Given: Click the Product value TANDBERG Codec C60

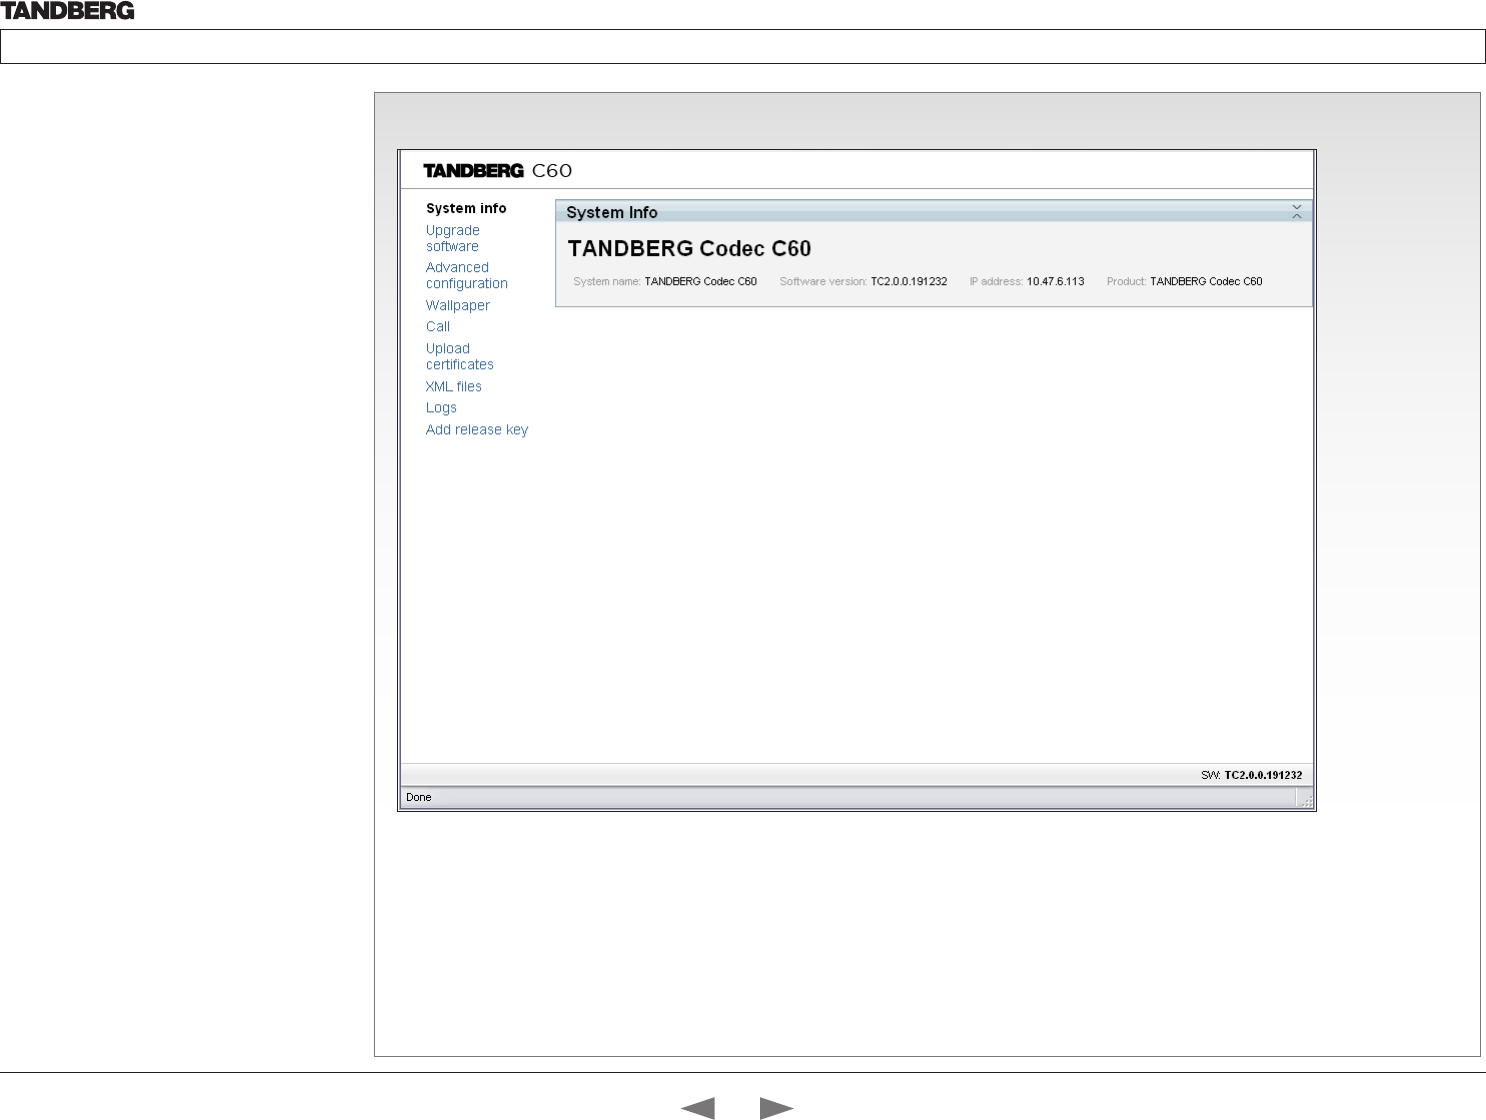Looking at the screenshot, I should [x=1206, y=282].
